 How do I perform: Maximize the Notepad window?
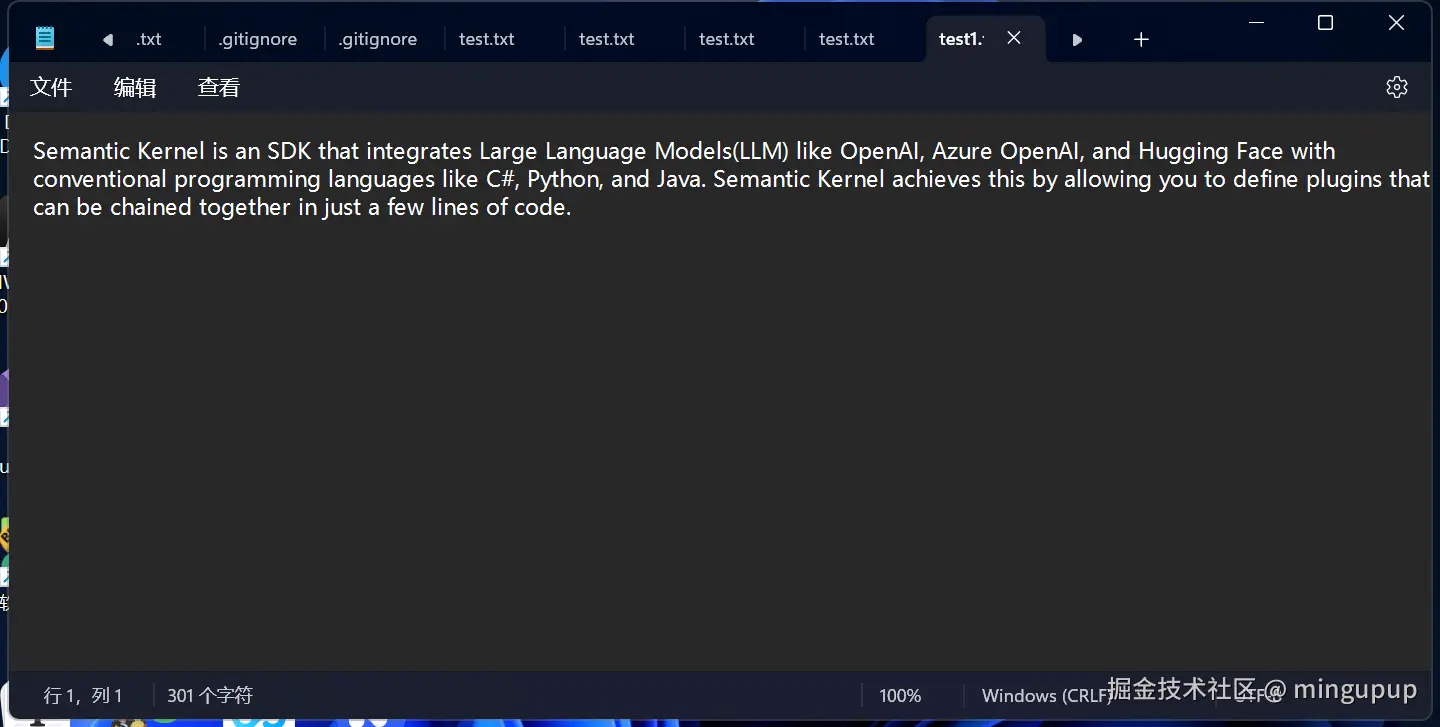click(1325, 22)
